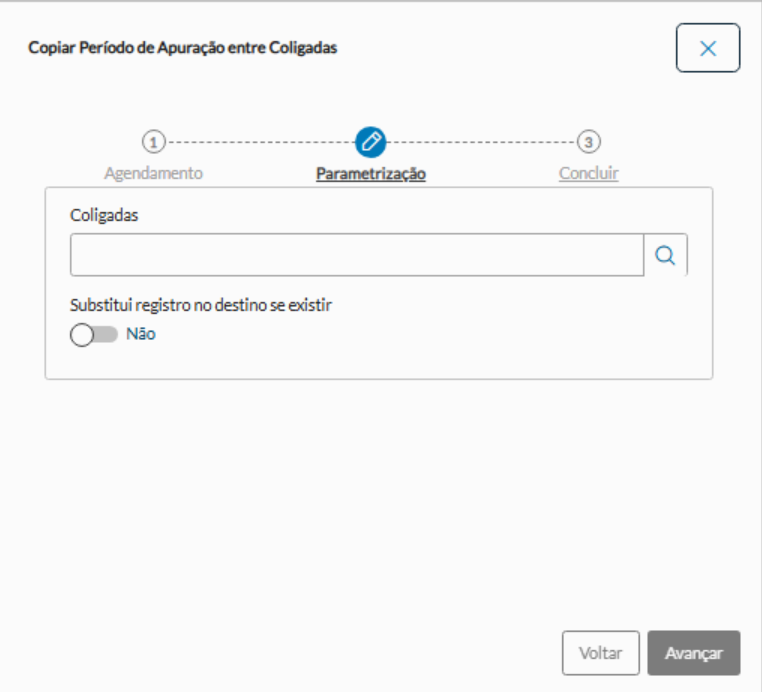The image size is (762, 692).
Task: Select the step 1 circle icon
Action: coord(153,141)
